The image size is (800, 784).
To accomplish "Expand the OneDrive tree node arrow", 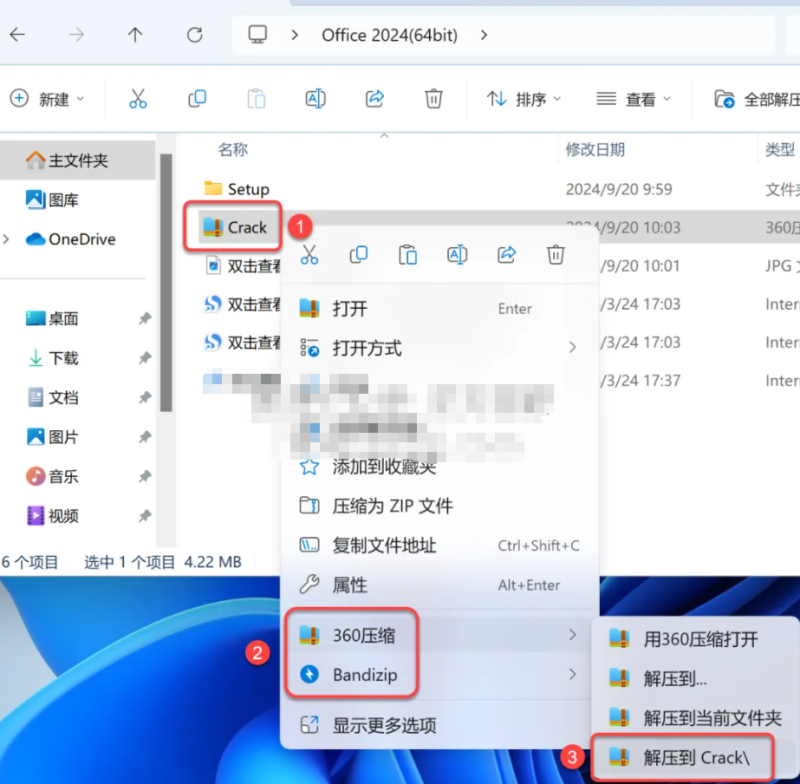I will [6, 239].
